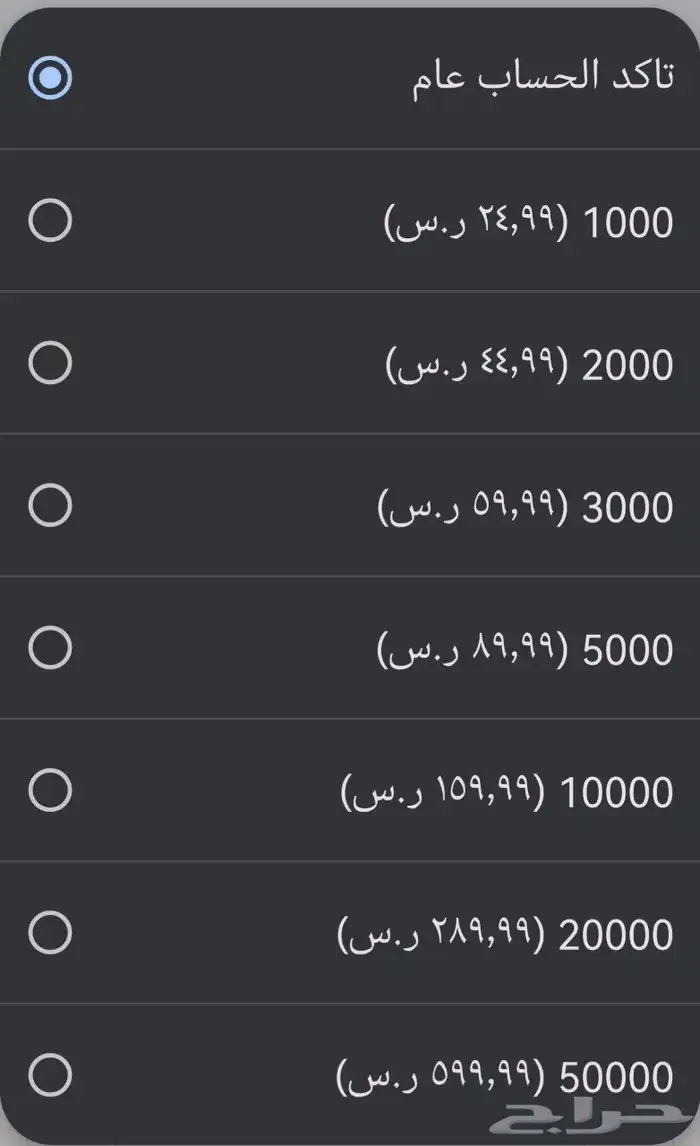Tap the تاكد الحساب عام label text
The width and height of the screenshot is (700, 1146).
click(543, 78)
